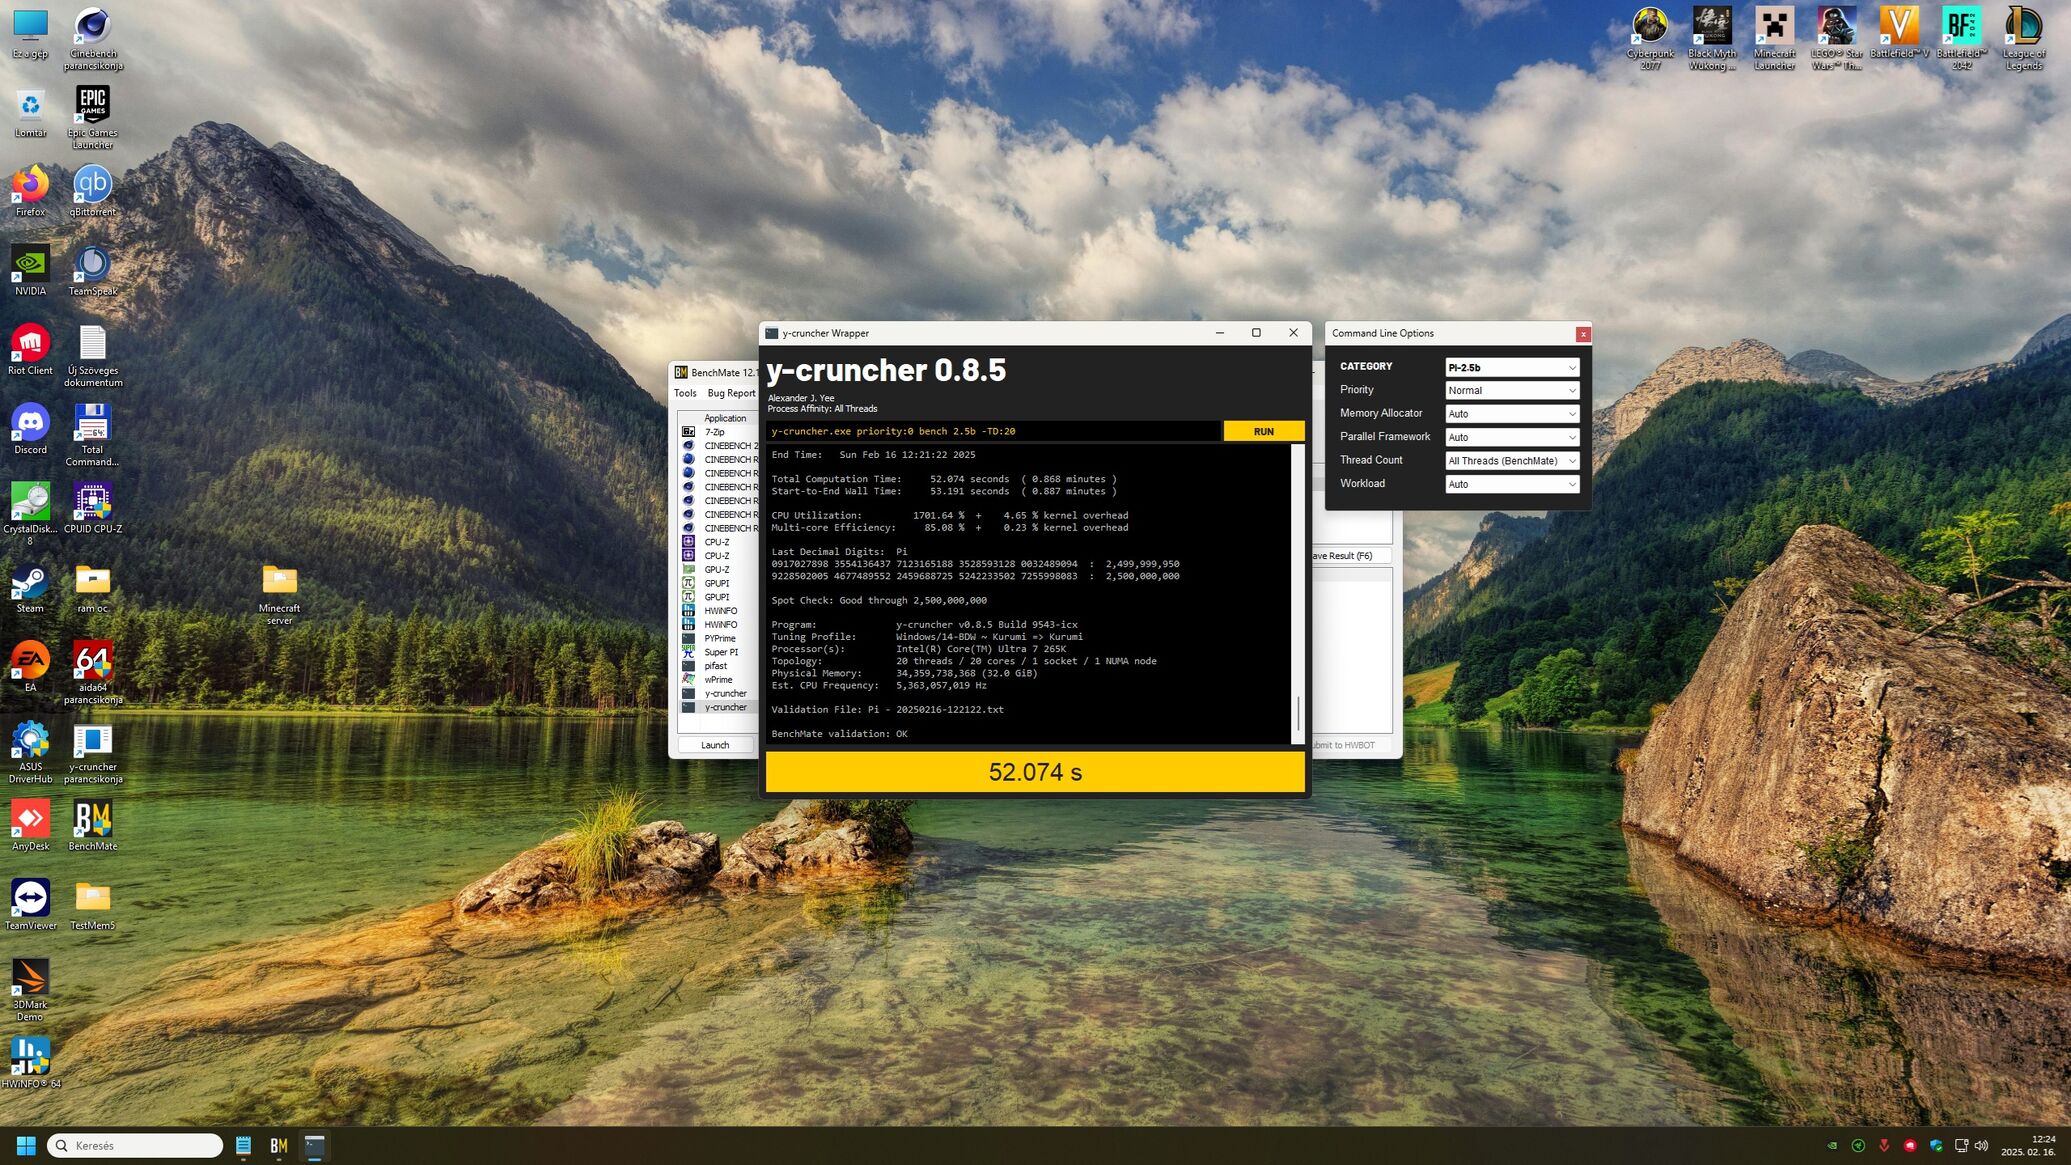The width and height of the screenshot is (2071, 1165).
Task: Select the Super PI entry in the application list
Action: pyautogui.click(x=721, y=652)
